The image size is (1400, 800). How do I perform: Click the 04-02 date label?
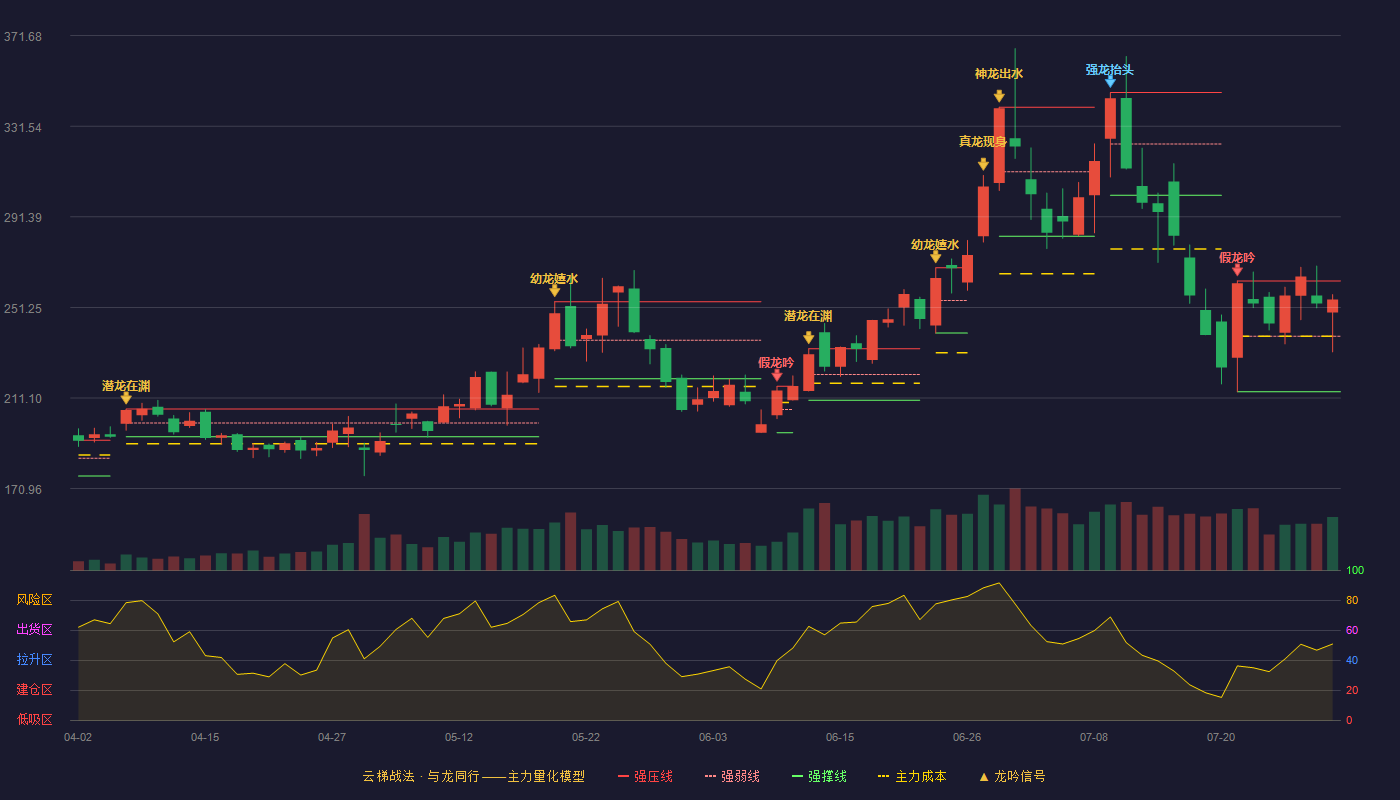pyautogui.click(x=78, y=737)
